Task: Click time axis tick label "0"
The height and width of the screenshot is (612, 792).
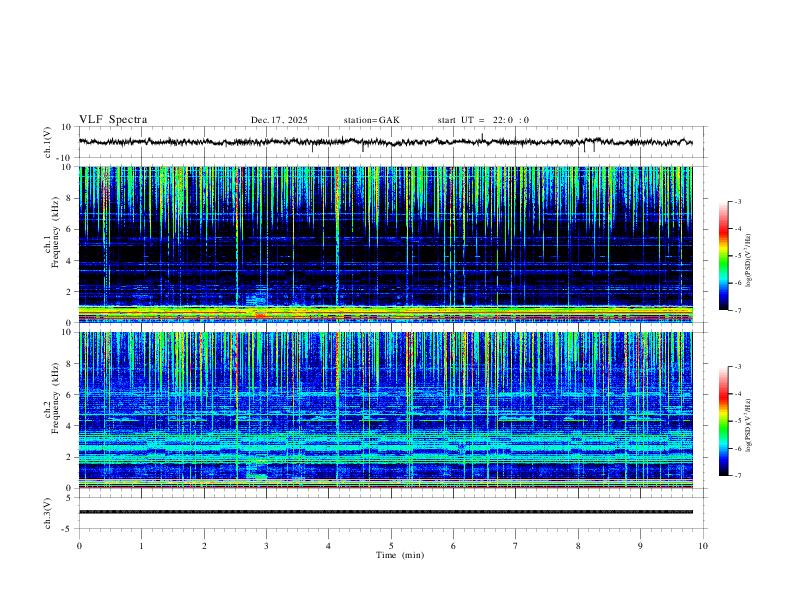Action: [x=79, y=546]
